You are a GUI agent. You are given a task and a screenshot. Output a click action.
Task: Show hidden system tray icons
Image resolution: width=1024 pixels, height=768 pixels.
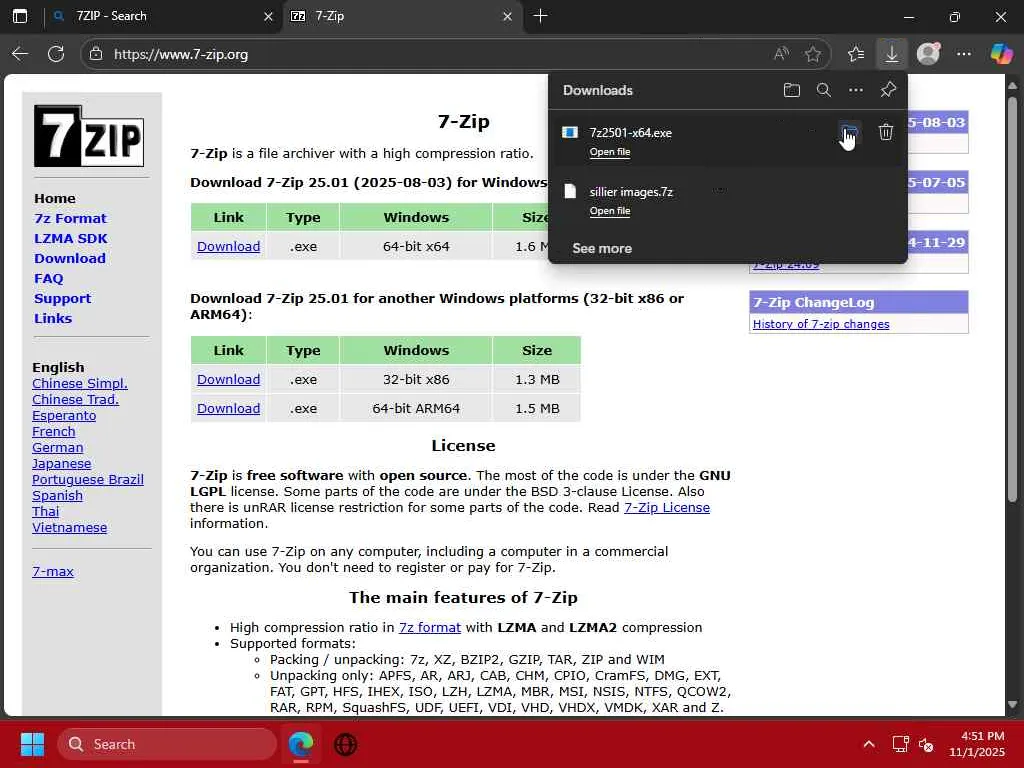click(869, 744)
